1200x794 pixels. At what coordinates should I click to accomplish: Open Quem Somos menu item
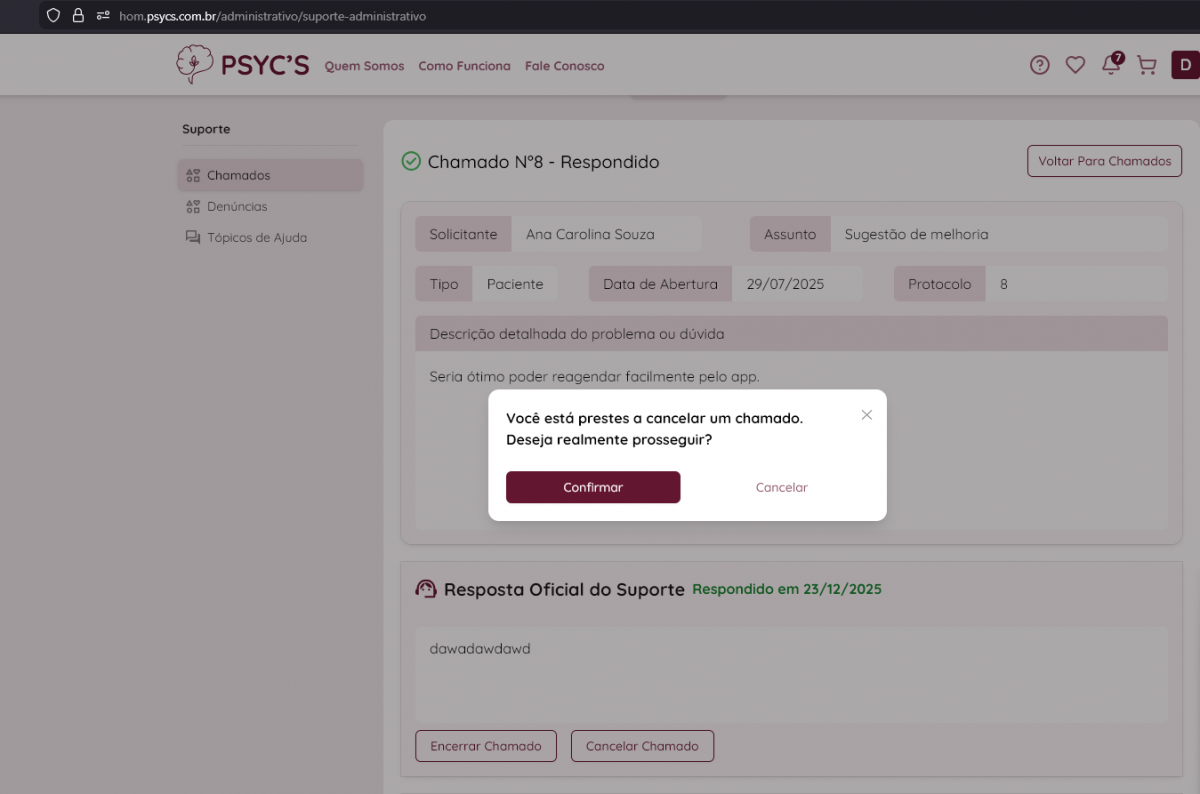click(x=364, y=66)
